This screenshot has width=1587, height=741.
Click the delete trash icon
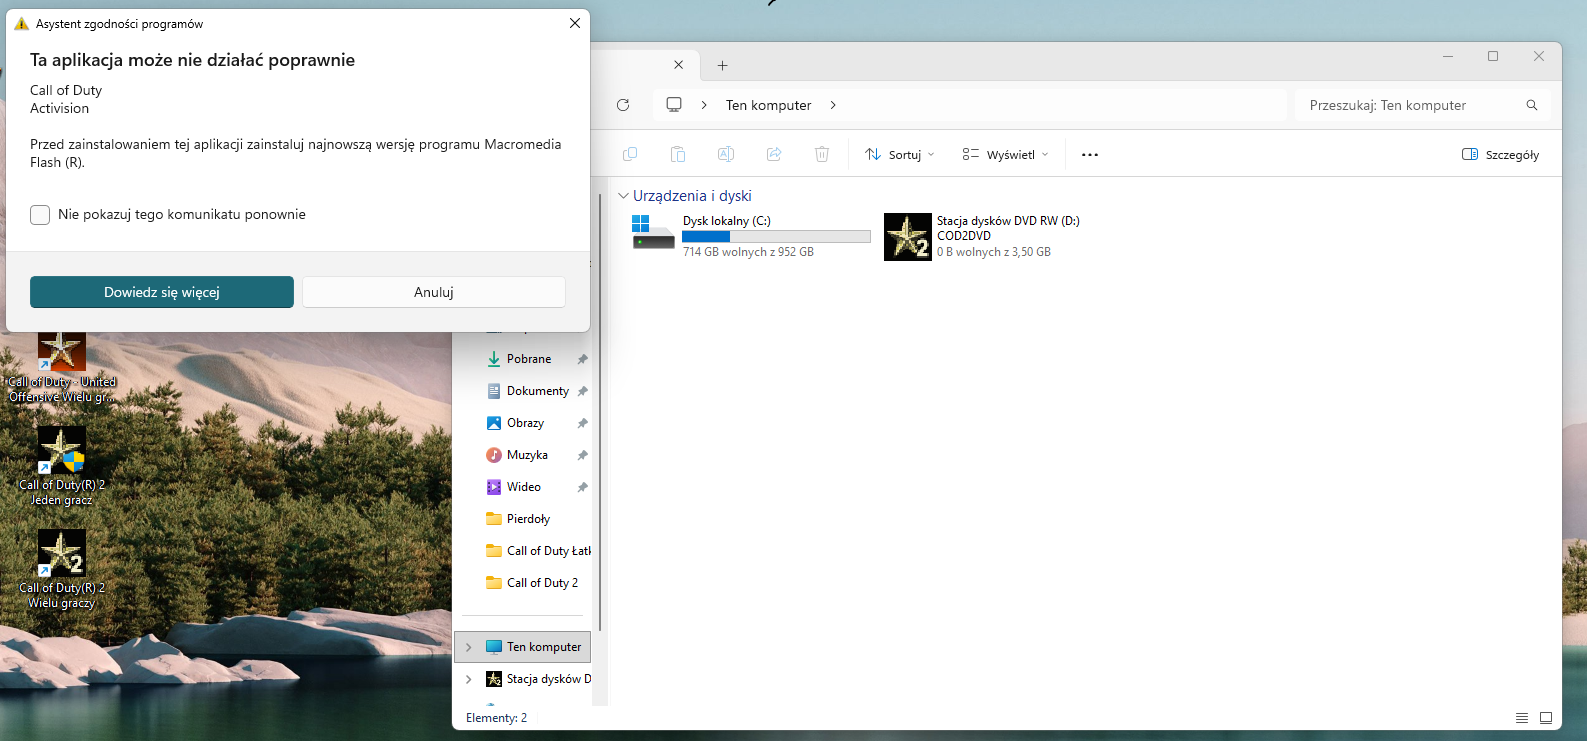tap(822, 154)
